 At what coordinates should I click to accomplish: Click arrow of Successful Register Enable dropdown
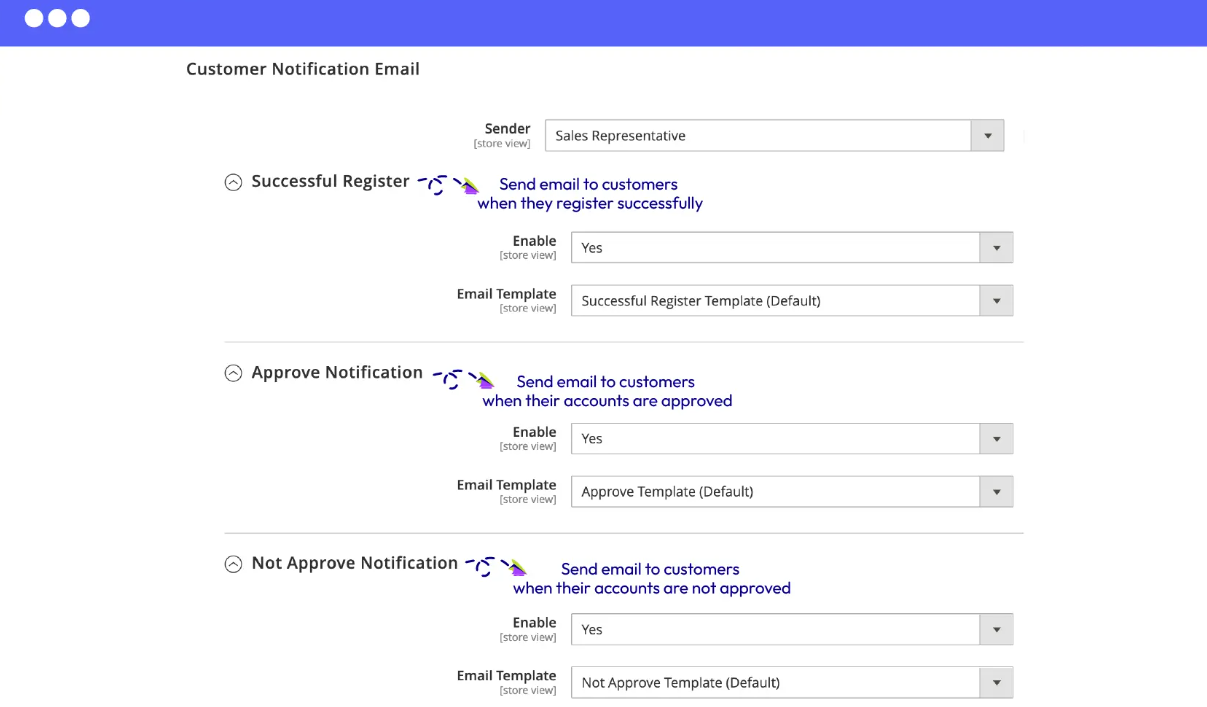[x=996, y=248]
